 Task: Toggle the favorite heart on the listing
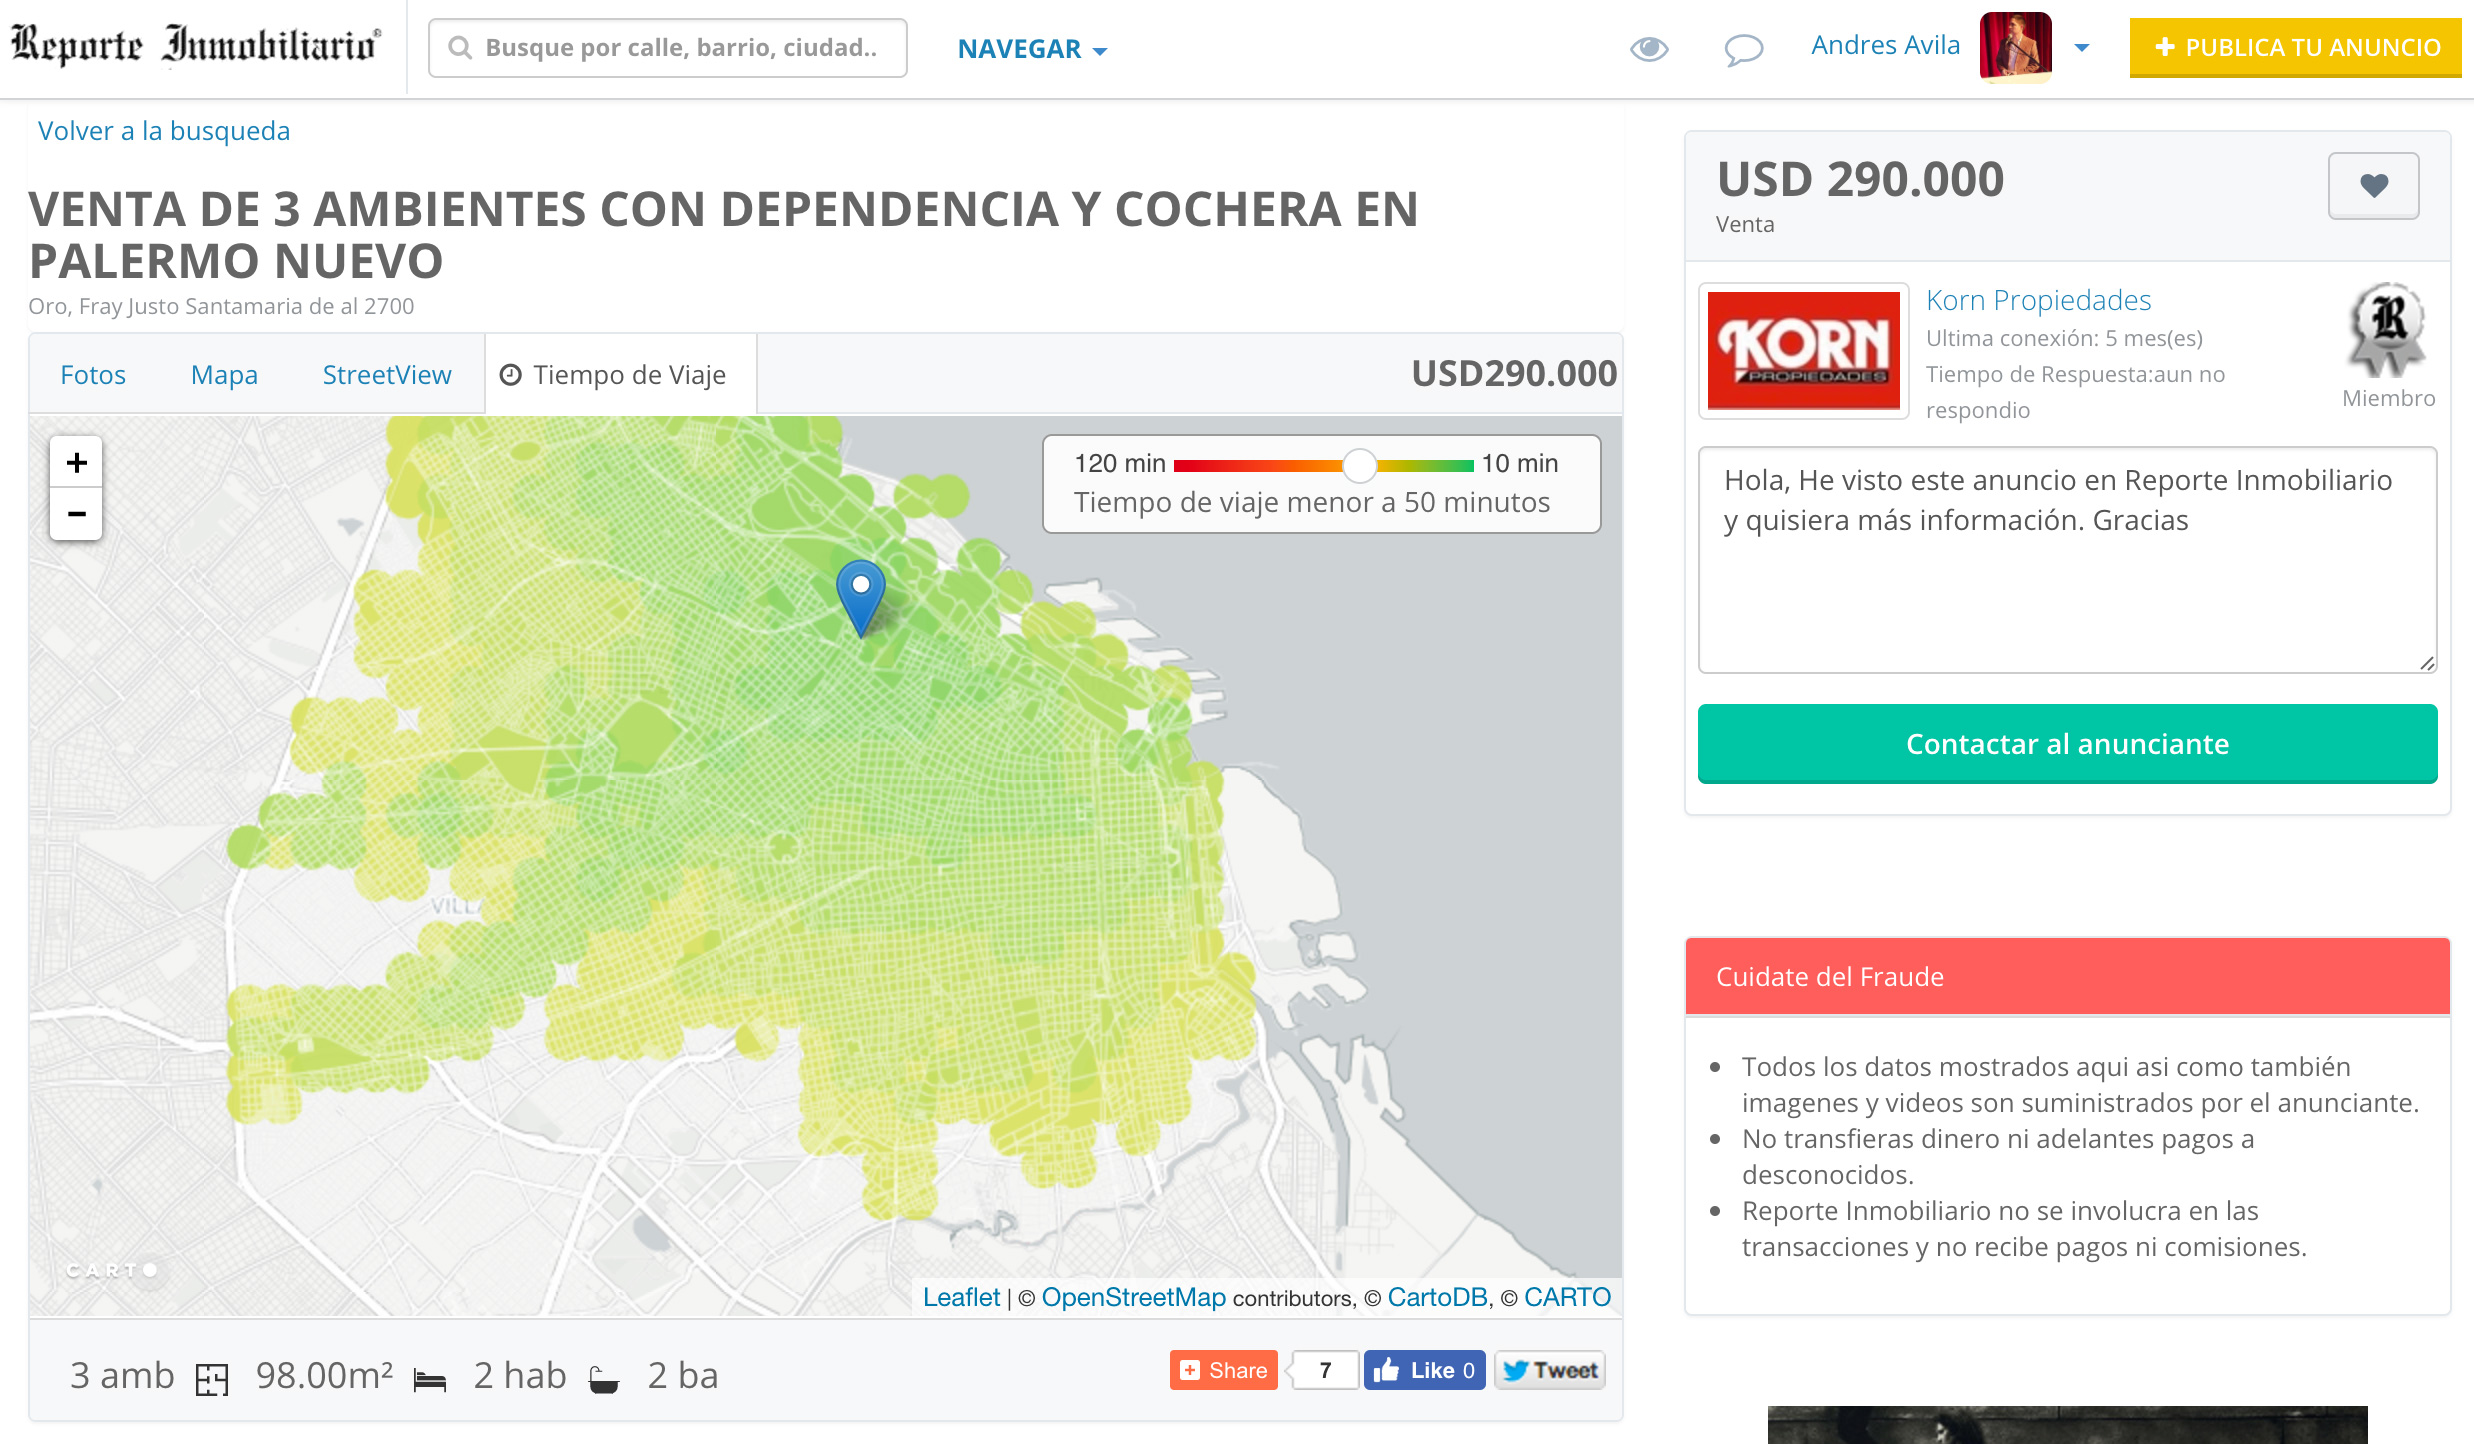point(2375,184)
